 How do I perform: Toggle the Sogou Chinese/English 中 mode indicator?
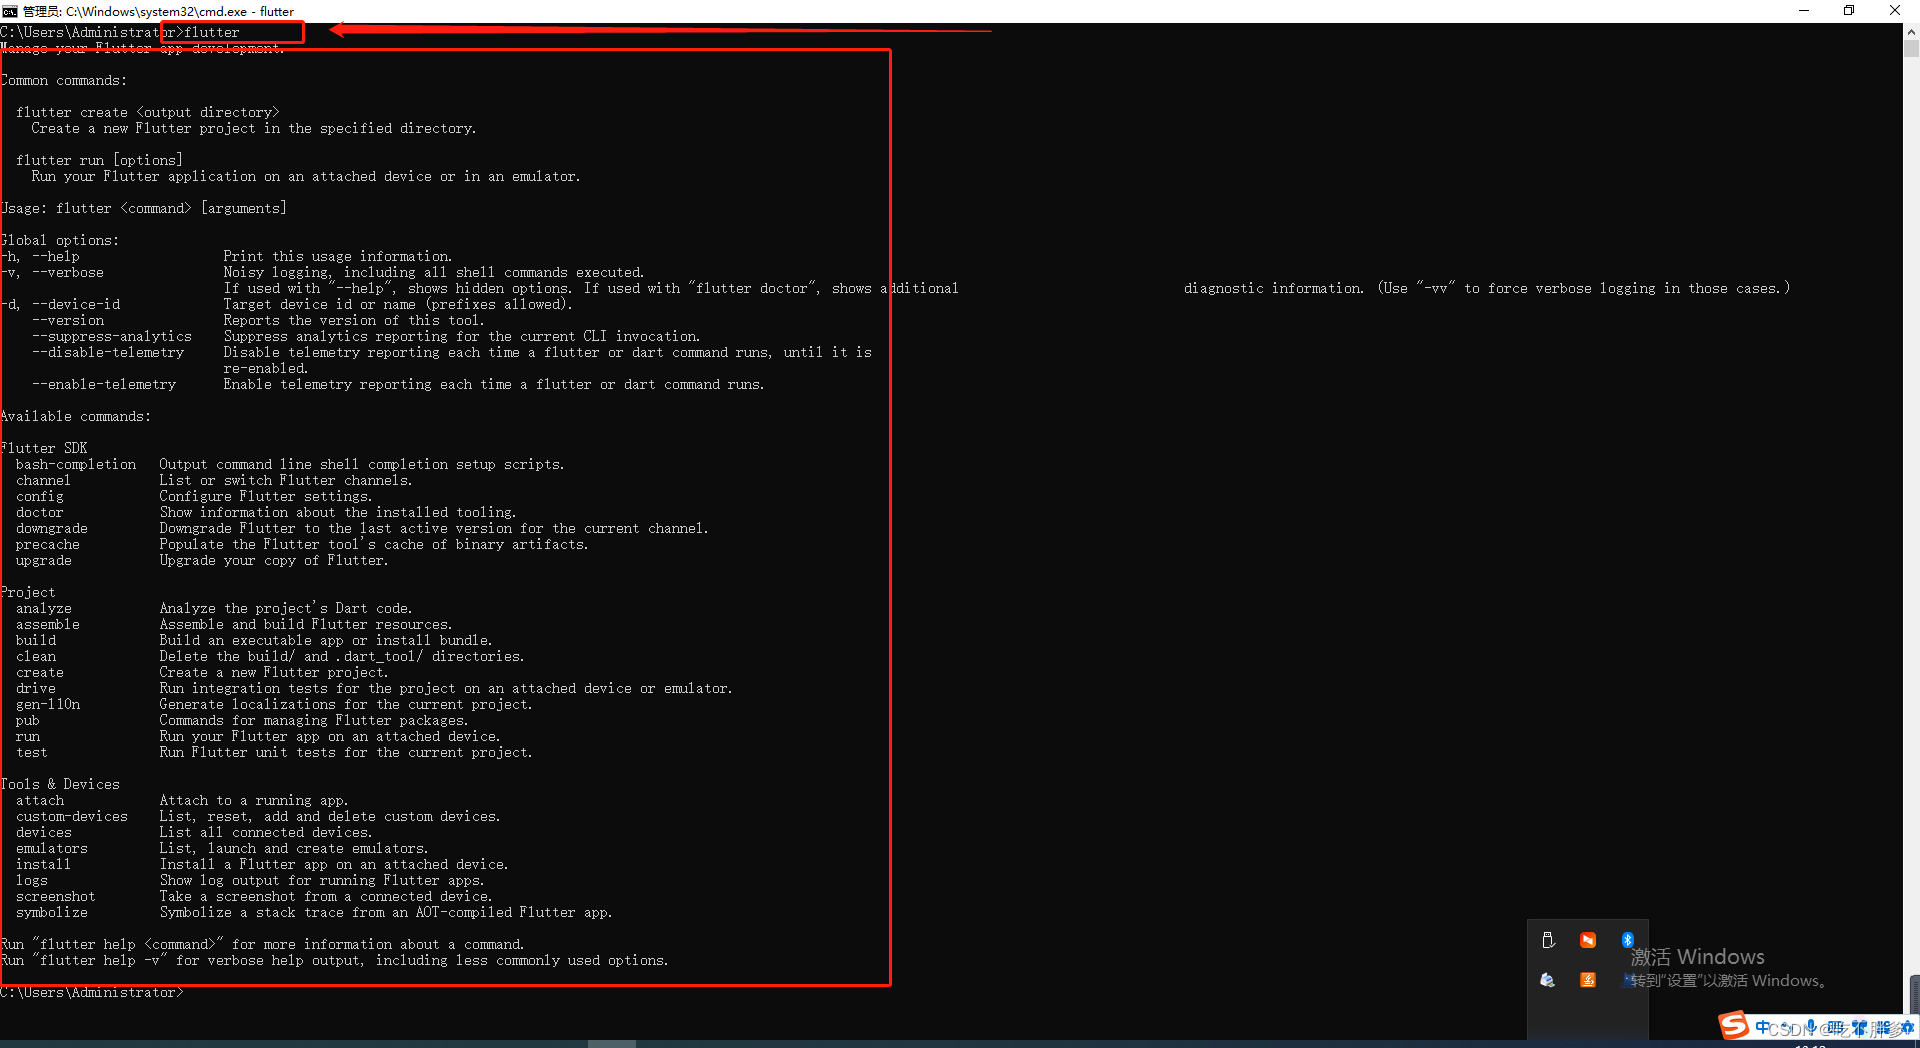point(1763,1028)
